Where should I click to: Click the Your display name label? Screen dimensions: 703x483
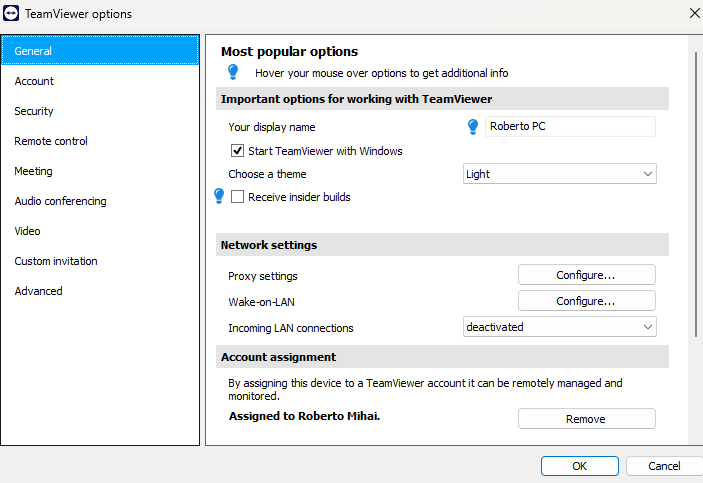coord(272,127)
